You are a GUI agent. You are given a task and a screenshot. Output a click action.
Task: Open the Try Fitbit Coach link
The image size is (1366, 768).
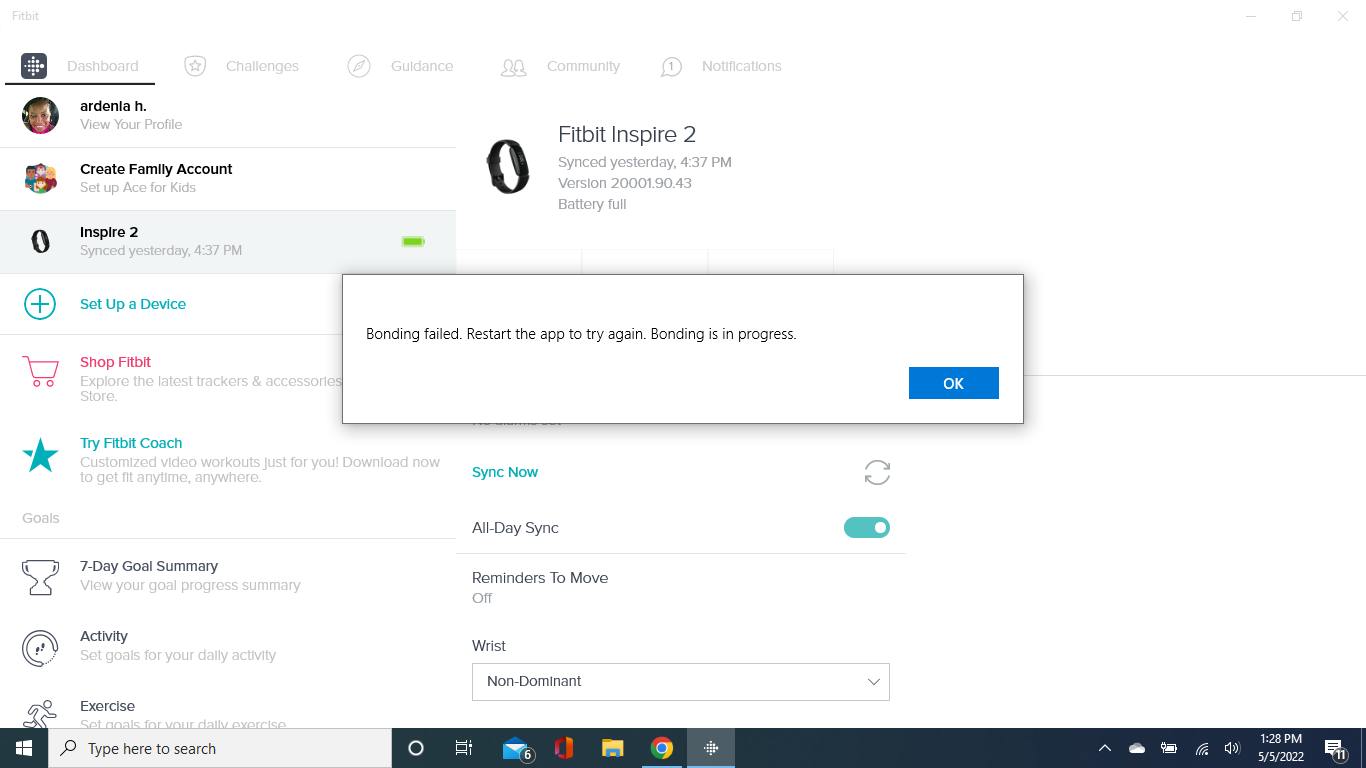pyautogui.click(x=131, y=443)
